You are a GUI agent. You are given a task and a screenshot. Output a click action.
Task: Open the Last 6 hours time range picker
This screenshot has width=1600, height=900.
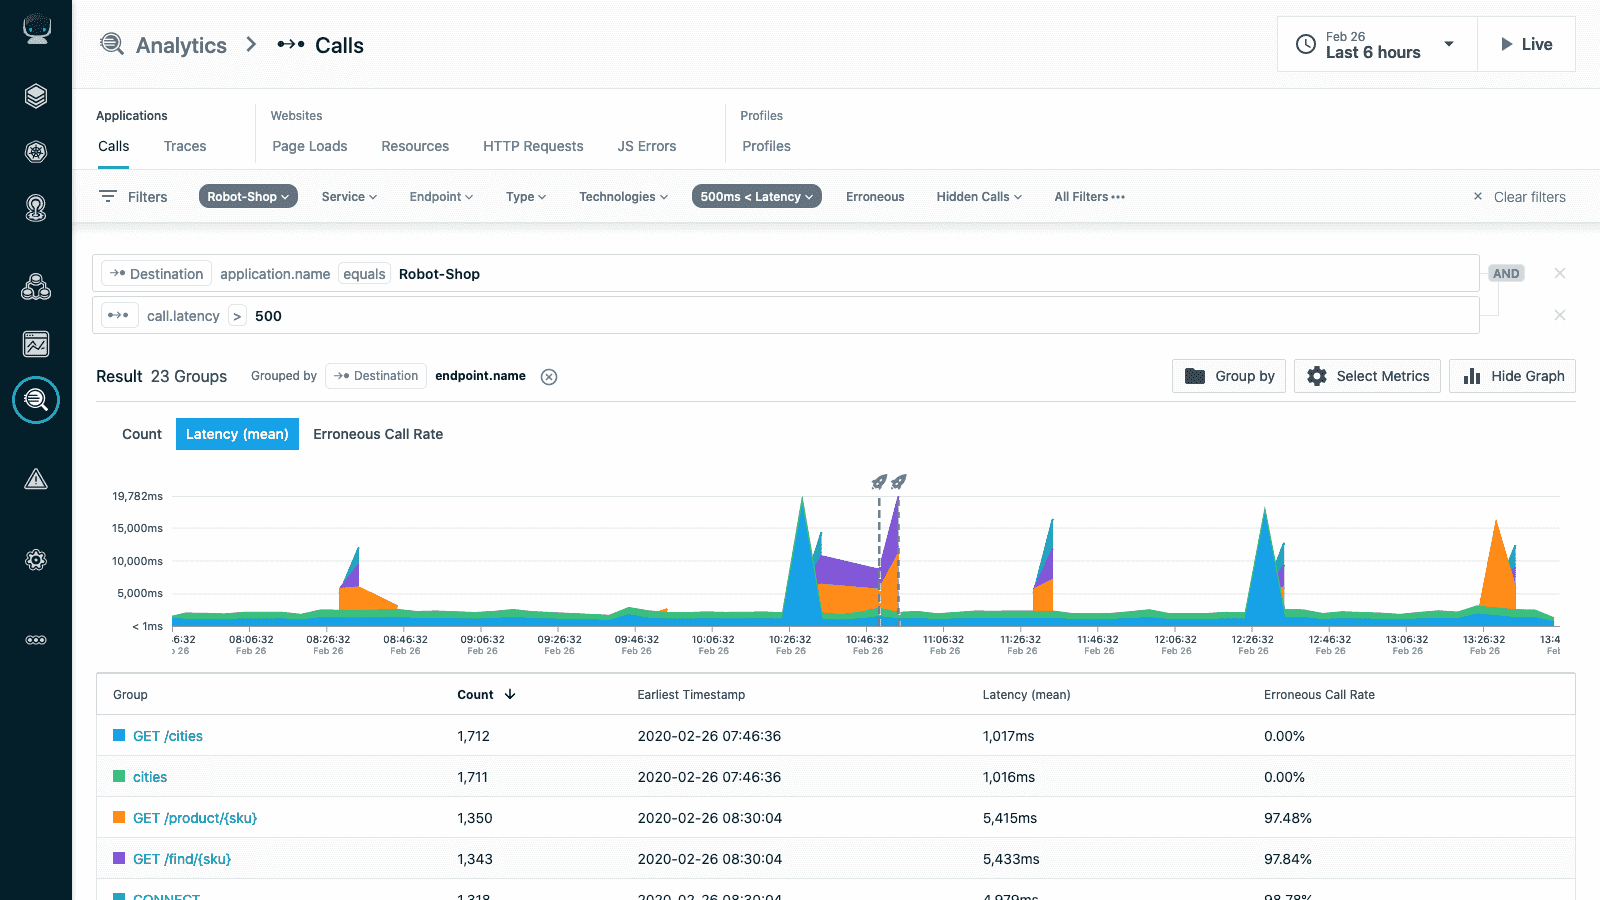[1376, 44]
